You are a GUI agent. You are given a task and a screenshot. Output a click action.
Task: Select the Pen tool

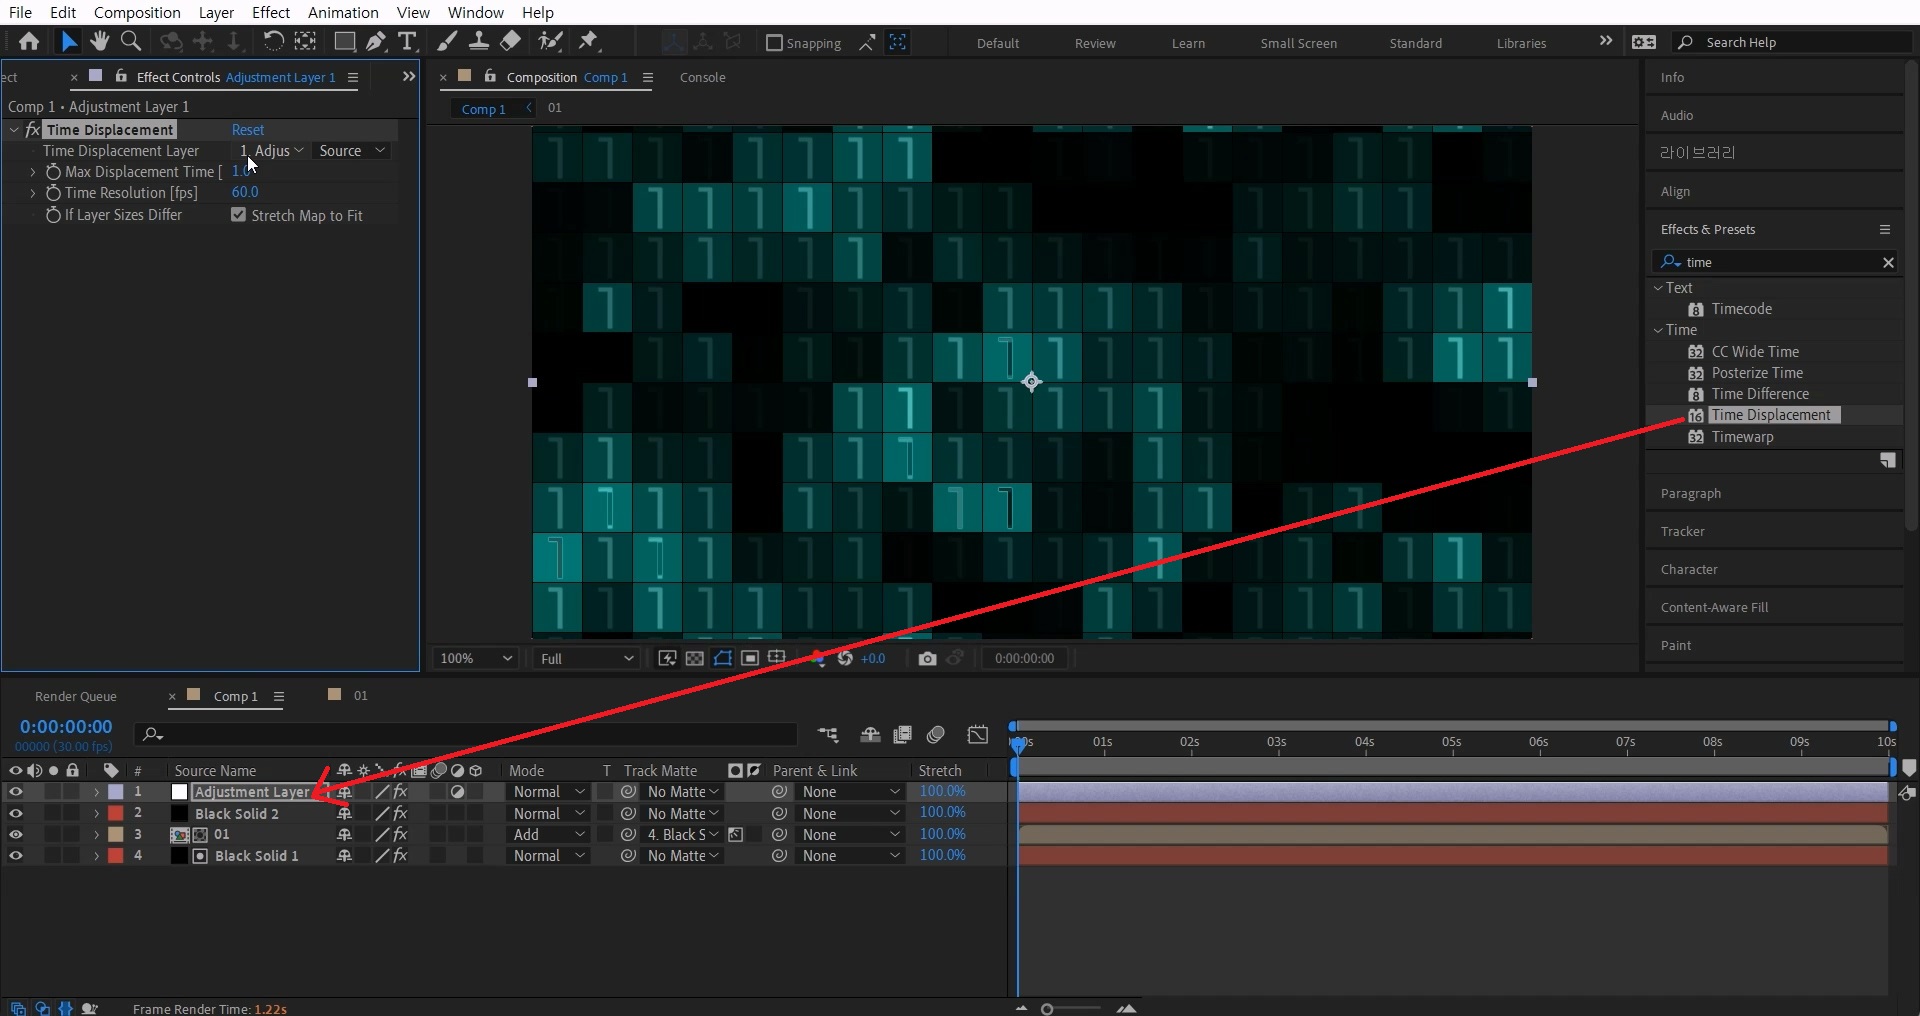point(376,42)
